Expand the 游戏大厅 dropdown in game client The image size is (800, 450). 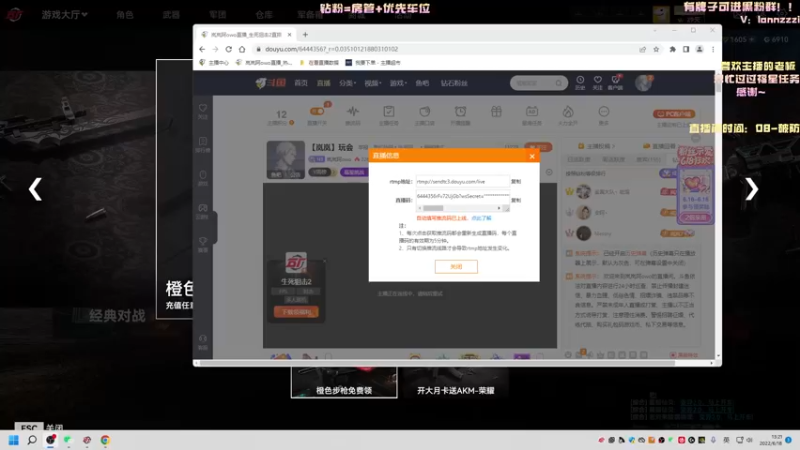[x=65, y=15]
